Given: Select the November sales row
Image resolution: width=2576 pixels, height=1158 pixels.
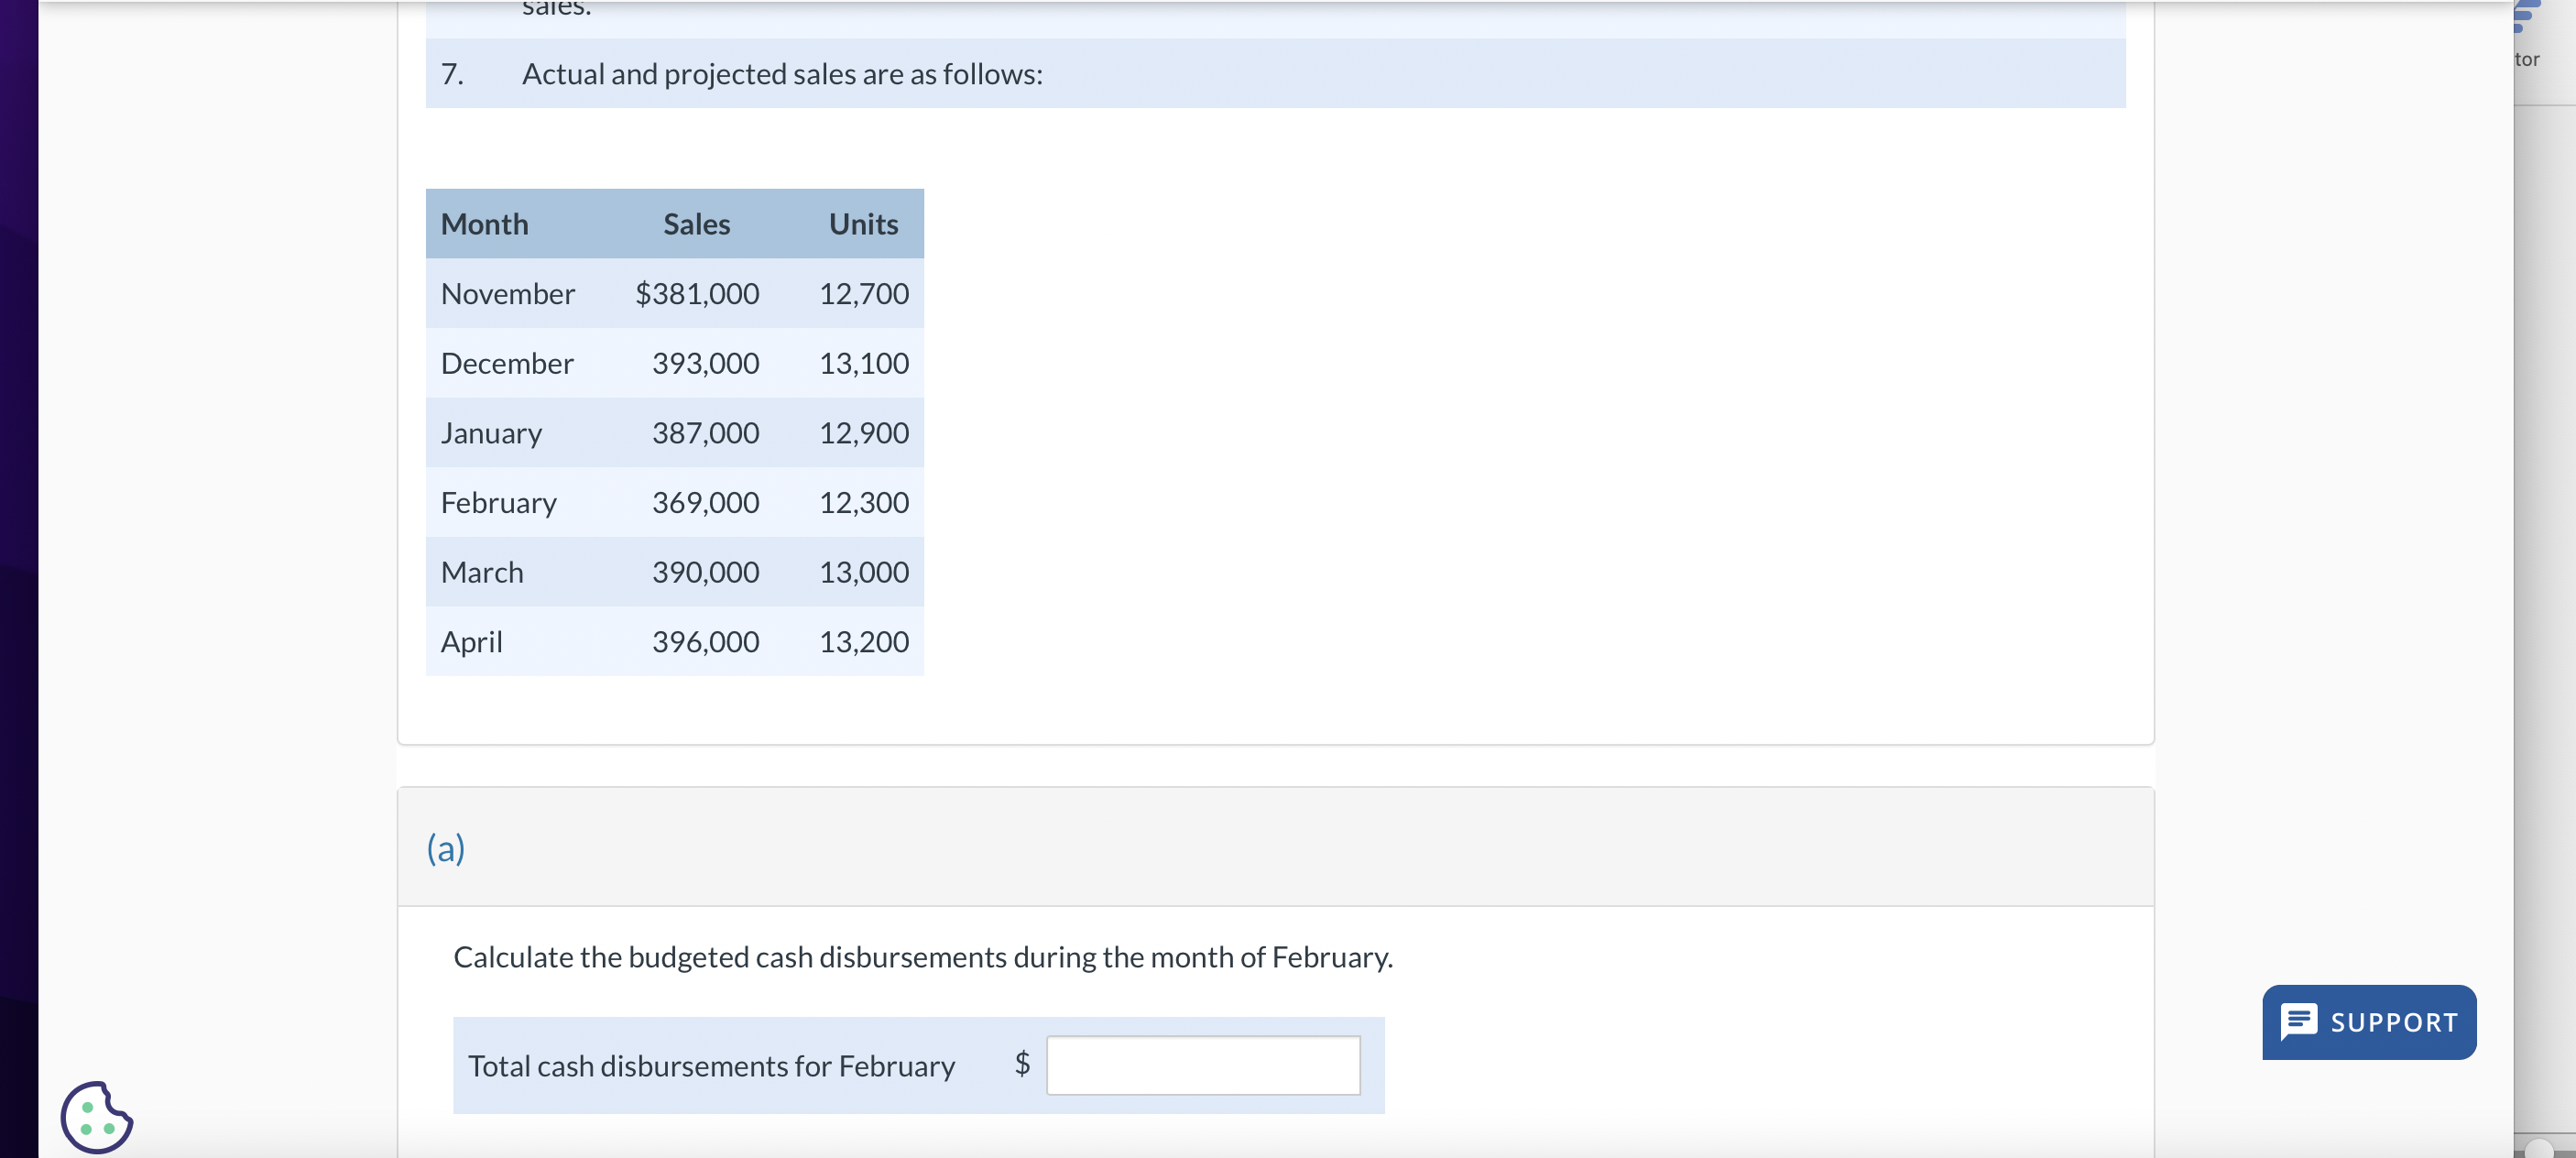Looking at the screenshot, I should [x=675, y=293].
